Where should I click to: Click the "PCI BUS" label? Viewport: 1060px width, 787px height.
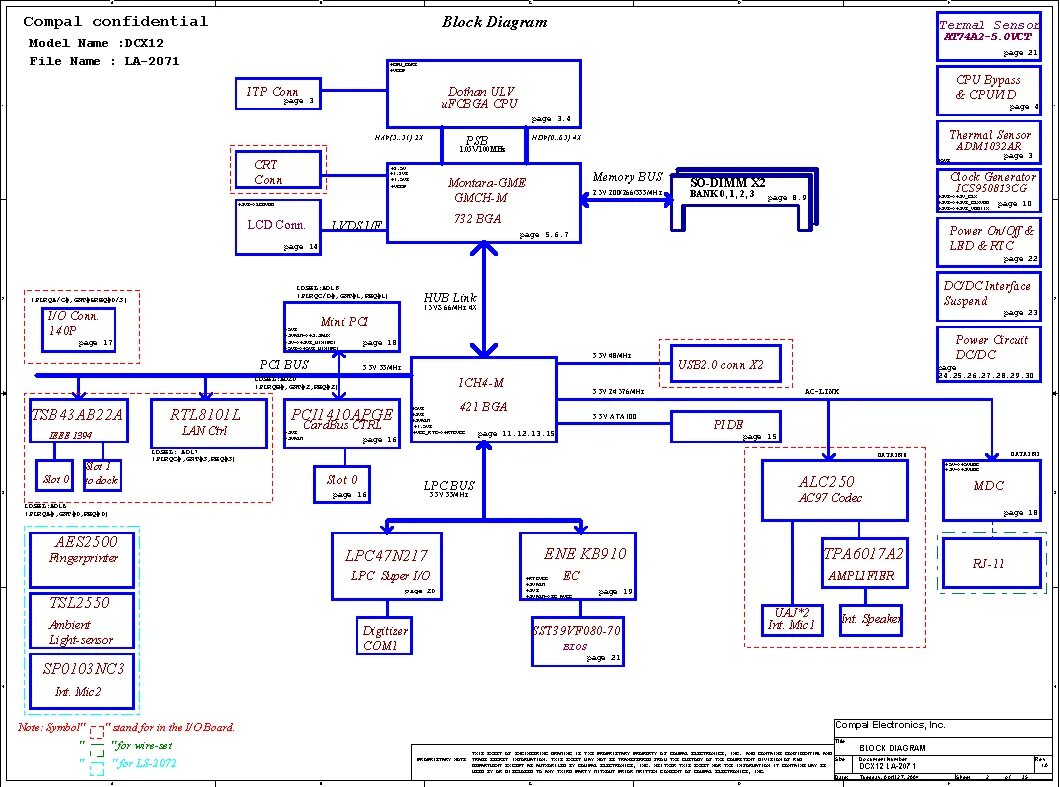(284, 364)
